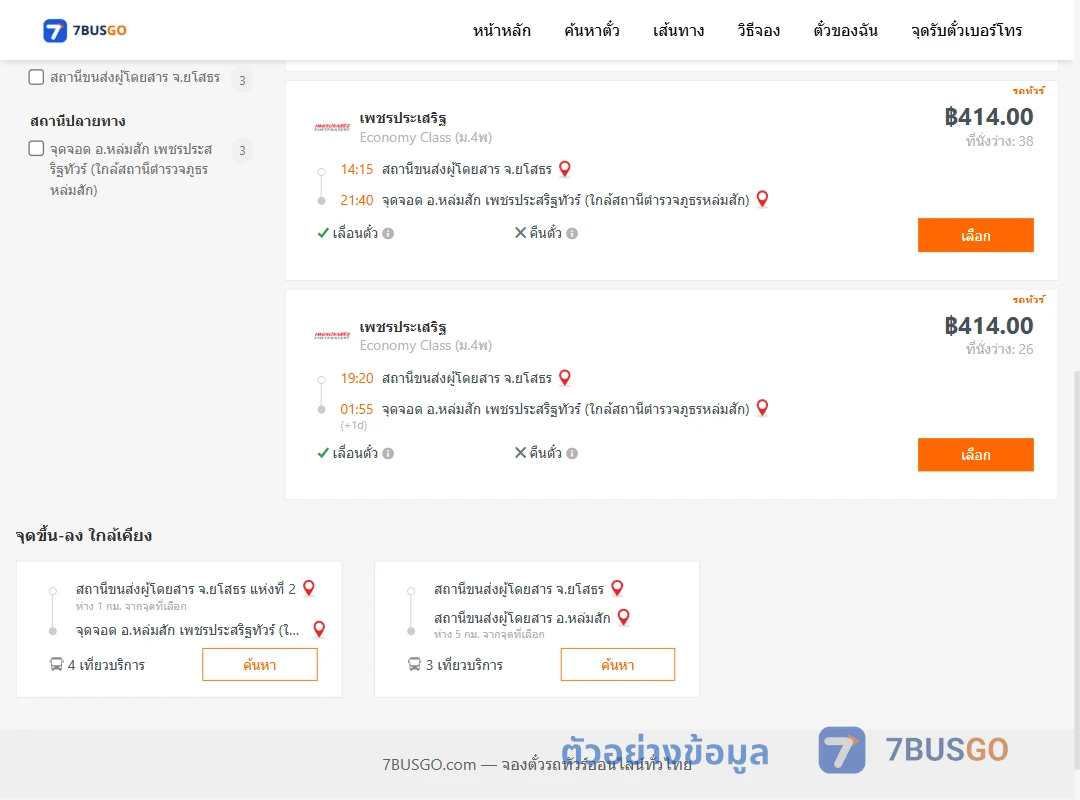The width and height of the screenshot is (1080, 800).
Task: Click ค้นหา on 3 เที่ยวบริการ card
Action: pos(618,664)
